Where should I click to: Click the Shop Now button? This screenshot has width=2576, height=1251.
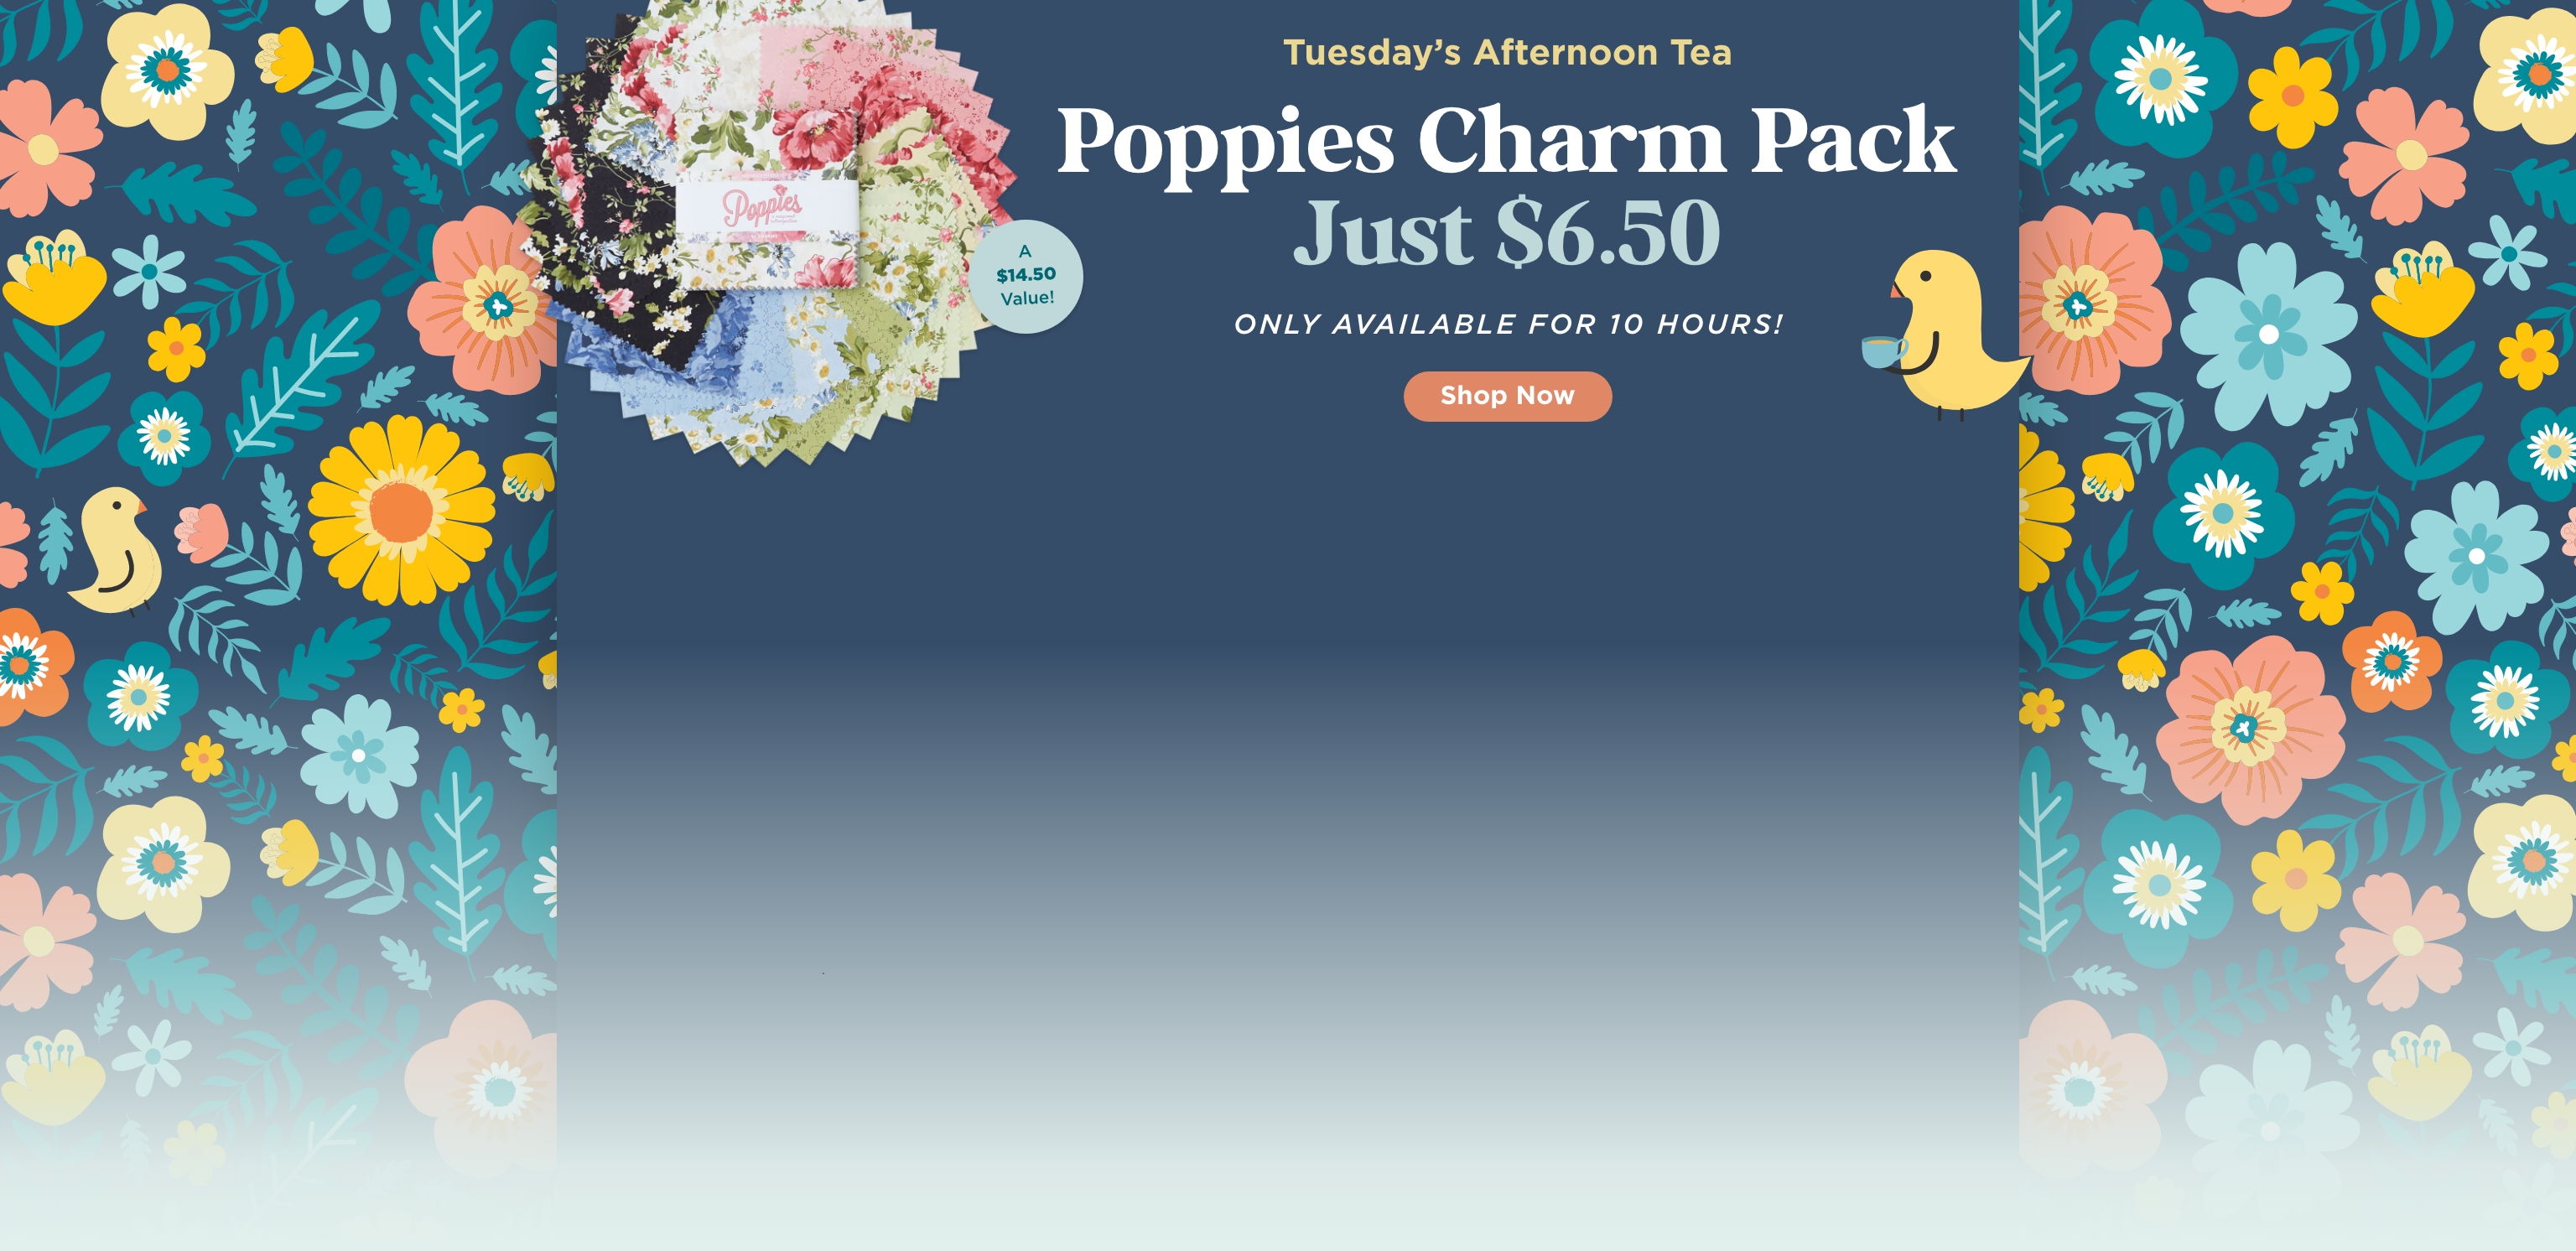[x=1507, y=396]
